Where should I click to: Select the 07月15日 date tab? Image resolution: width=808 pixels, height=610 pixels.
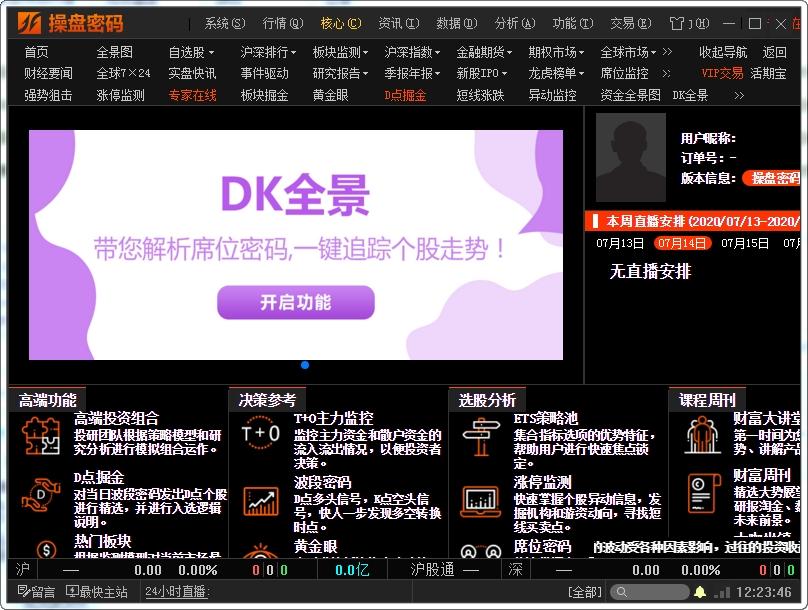click(x=745, y=243)
